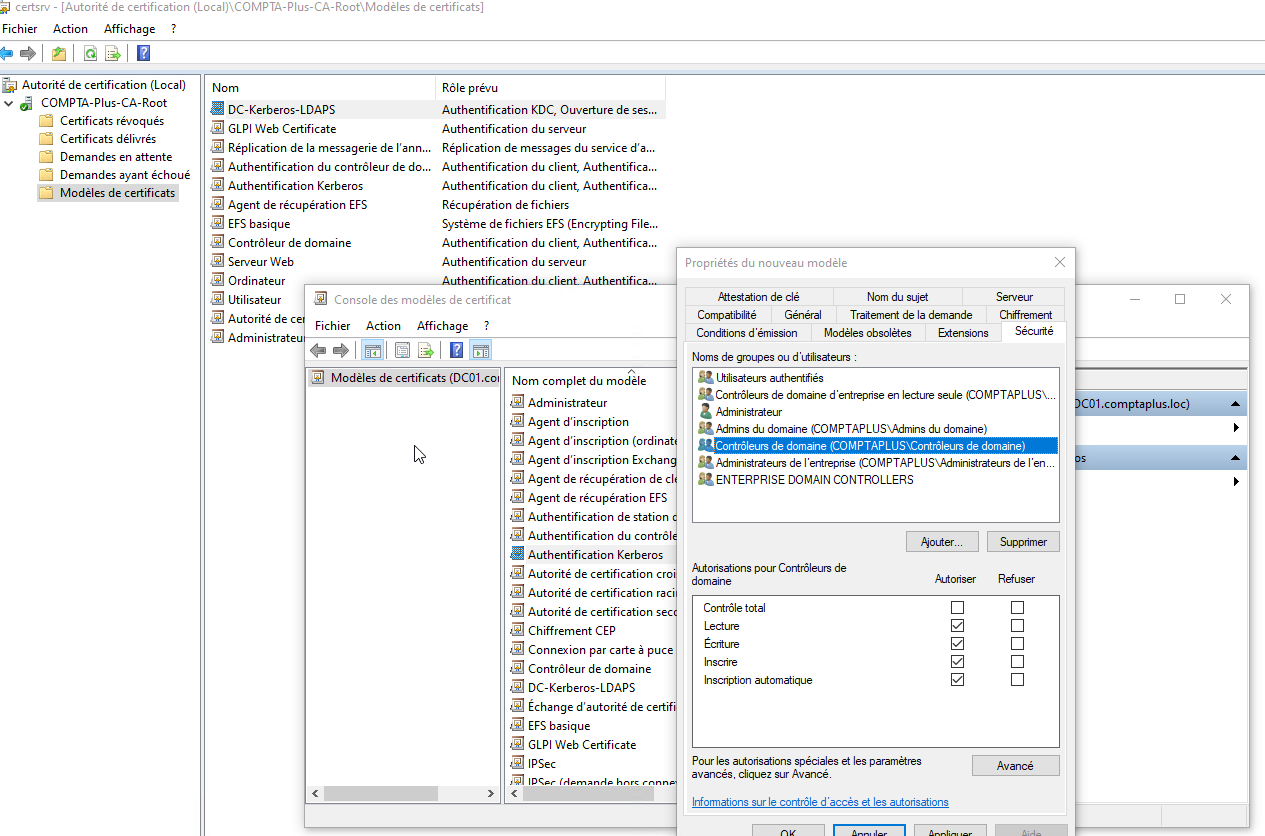Open the Affichage menu in the certsrv window

[x=130, y=29]
